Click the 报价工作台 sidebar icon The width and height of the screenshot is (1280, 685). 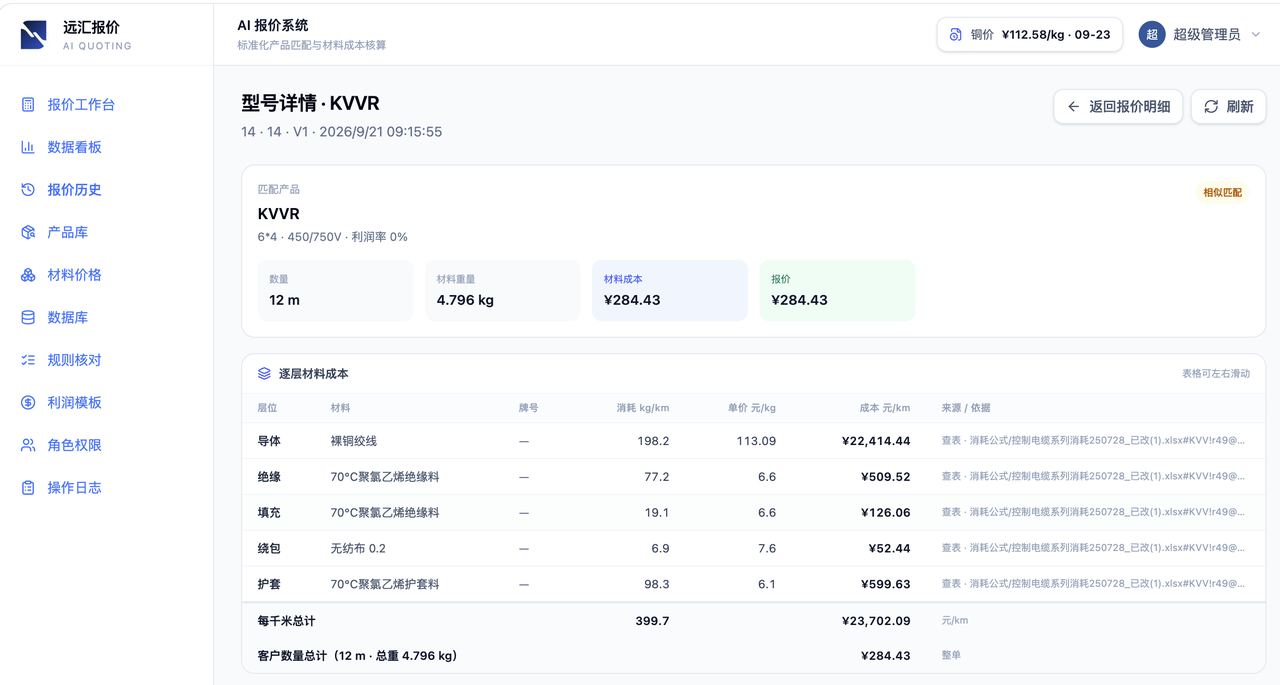[x=28, y=105]
